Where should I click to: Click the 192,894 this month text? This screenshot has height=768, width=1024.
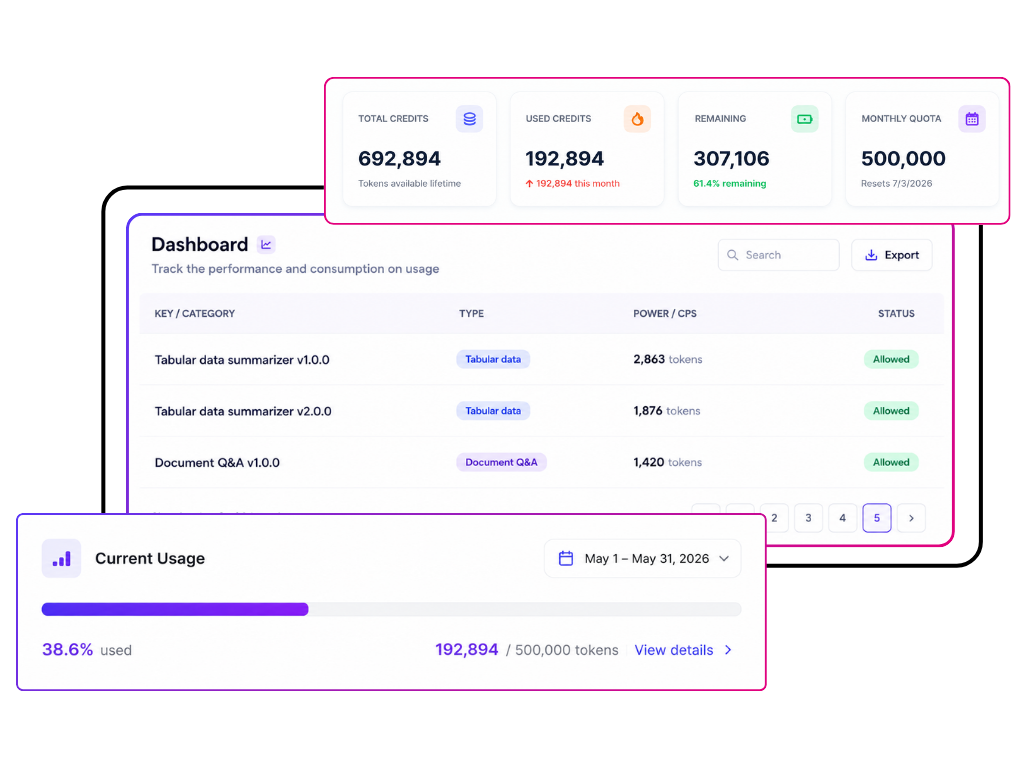click(578, 184)
